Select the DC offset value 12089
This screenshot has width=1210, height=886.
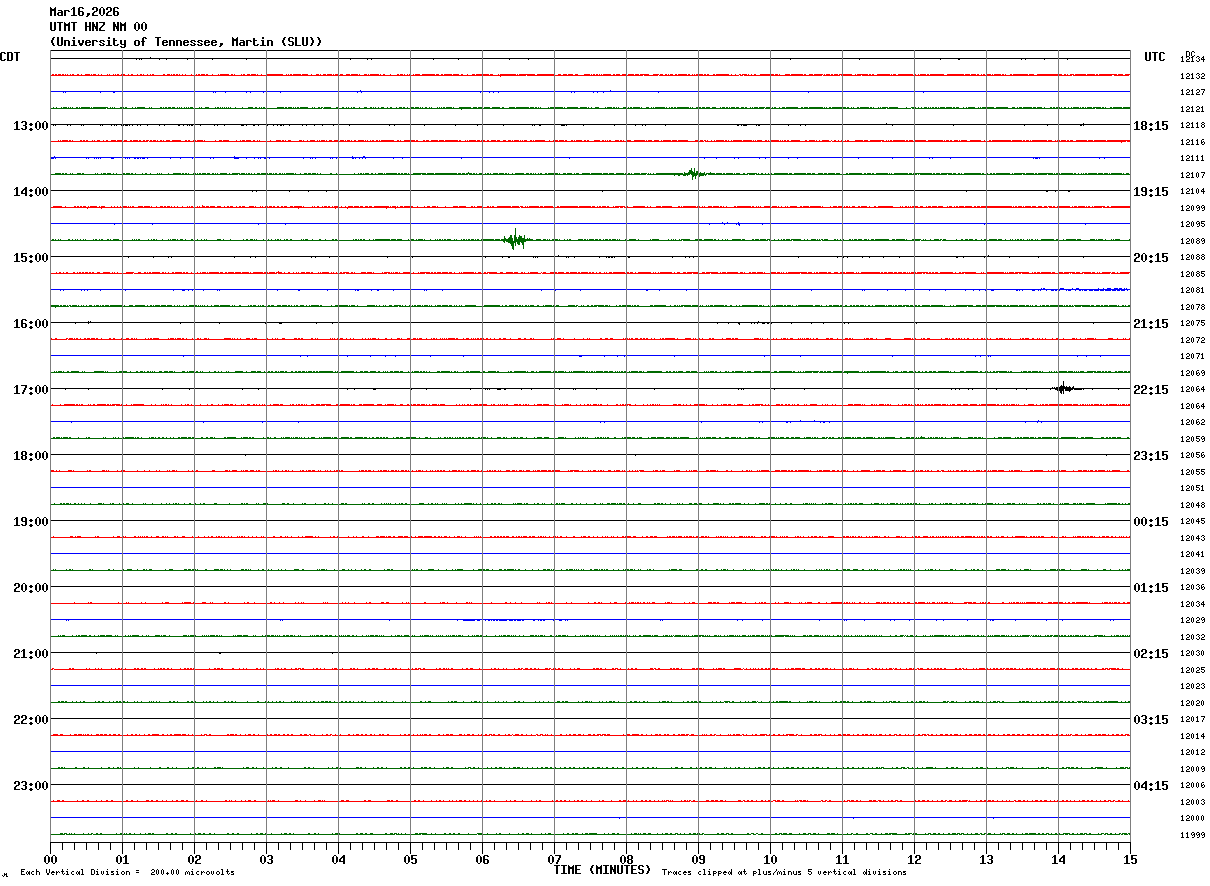(1192, 241)
